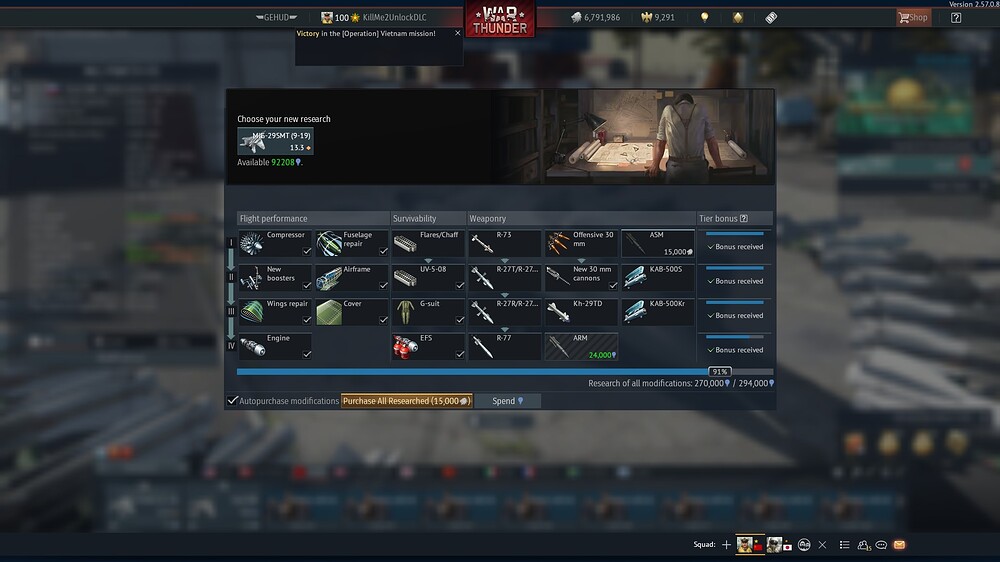Select the KAB-500Kr bomb modification
The width and height of the screenshot is (1000, 562).
pos(658,313)
